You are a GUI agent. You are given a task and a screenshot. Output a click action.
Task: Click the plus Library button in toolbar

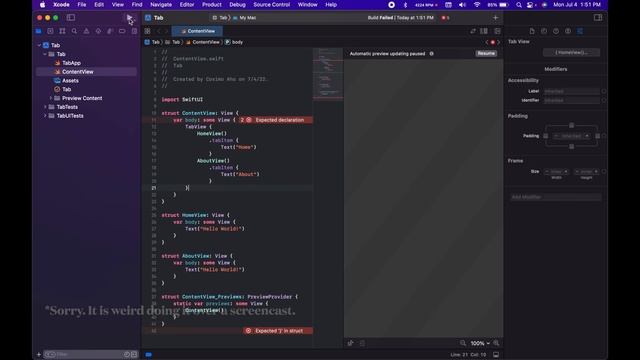click(496, 18)
